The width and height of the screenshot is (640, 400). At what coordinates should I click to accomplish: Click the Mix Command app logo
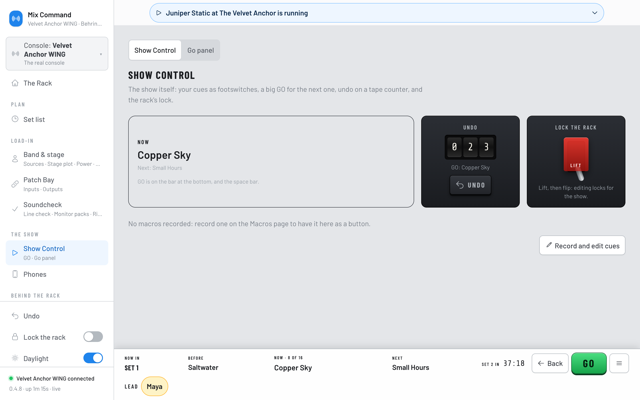tap(16, 18)
